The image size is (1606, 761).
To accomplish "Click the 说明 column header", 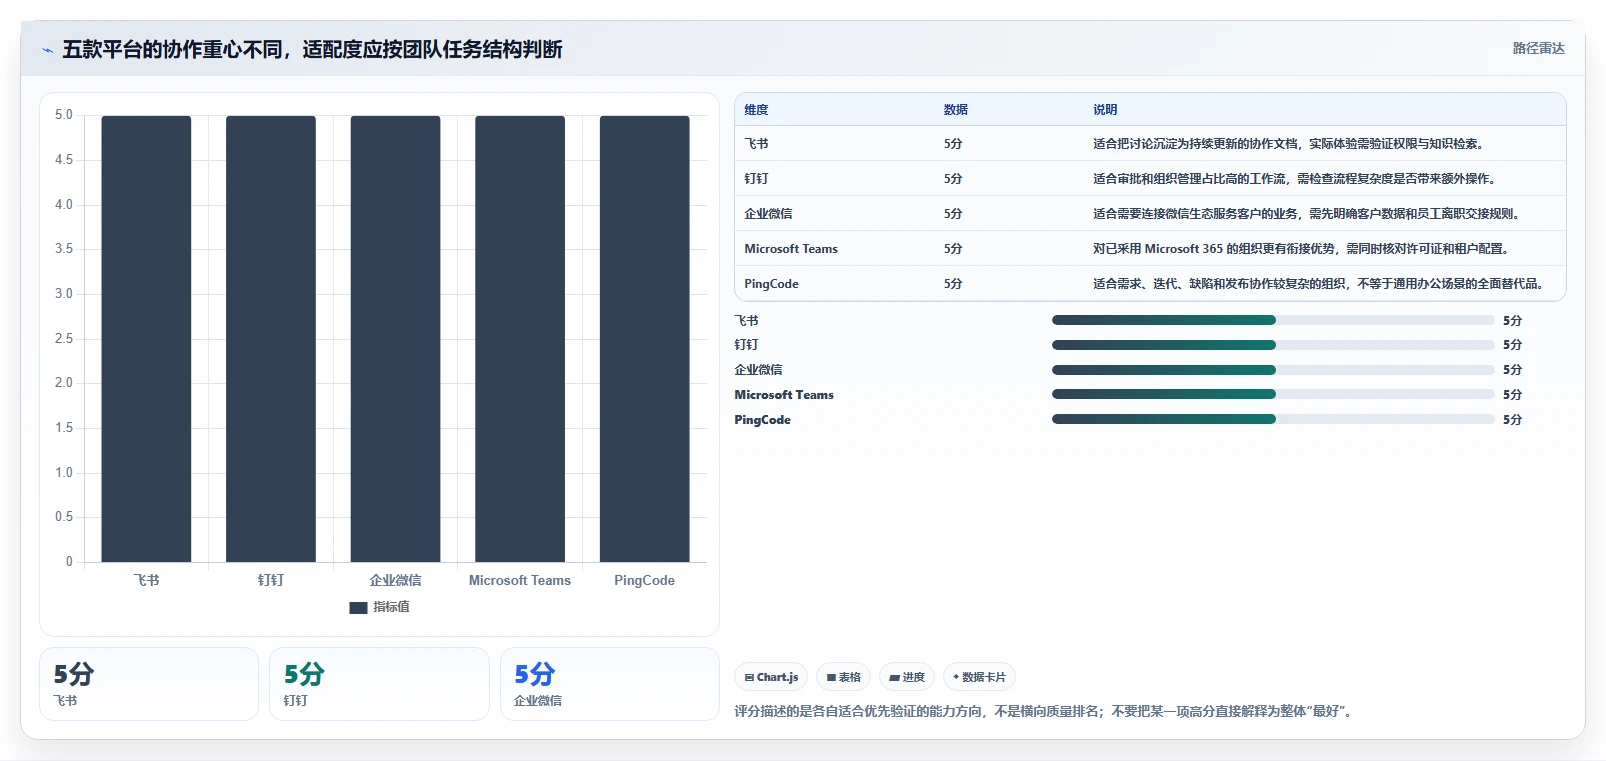I will point(1105,110).
